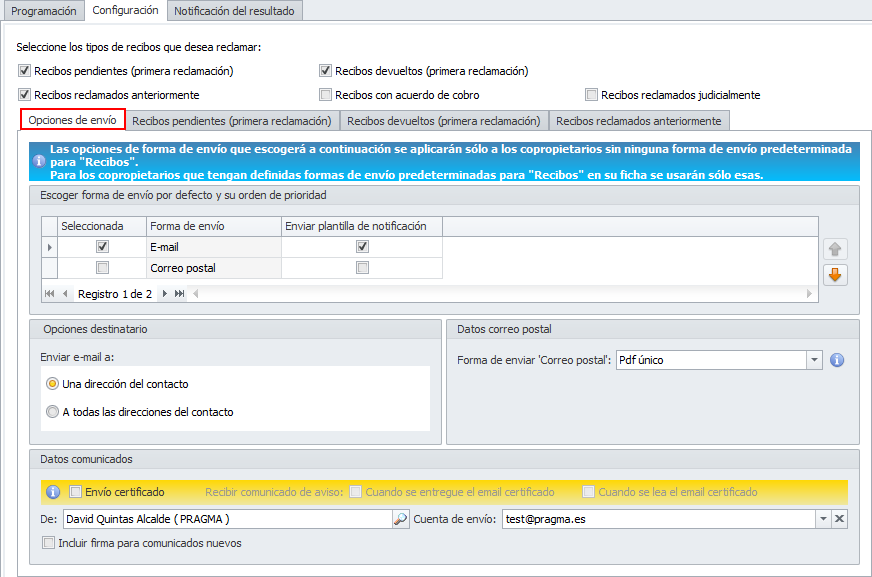Click Pdf único combo box text
The width and height of the screenshot is (872, 577).
point(711,360)
